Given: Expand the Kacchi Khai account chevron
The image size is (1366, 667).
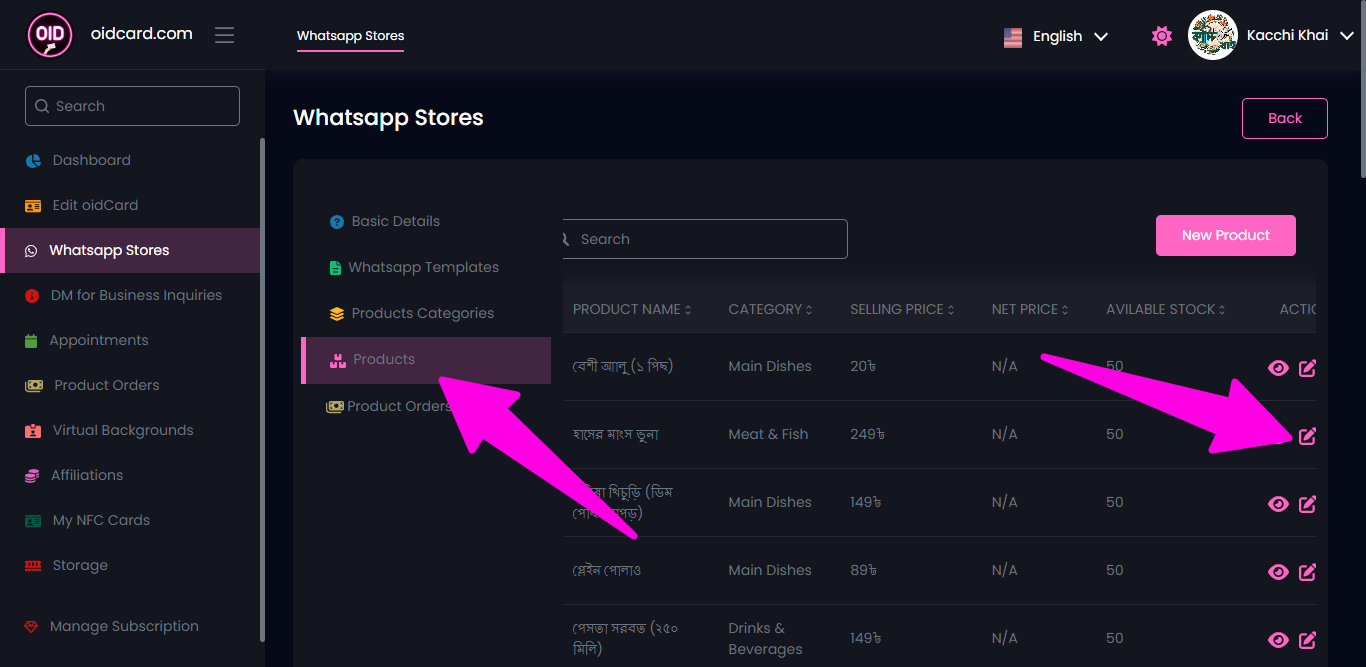Looking at the screenshot, I should click(1346, 36).
